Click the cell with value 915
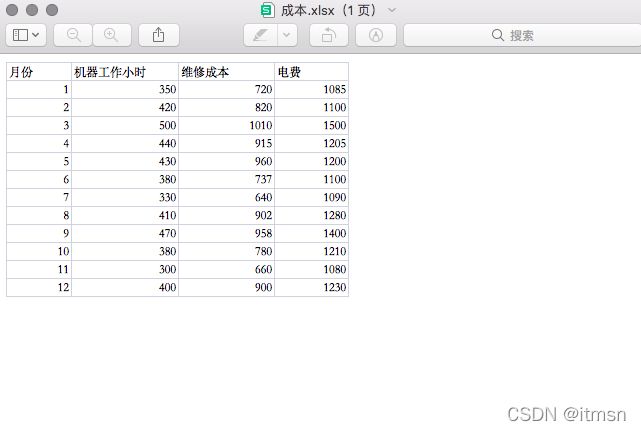Image resolution: width=641 pixels, height=431 pixels. [x=226, y=144]
